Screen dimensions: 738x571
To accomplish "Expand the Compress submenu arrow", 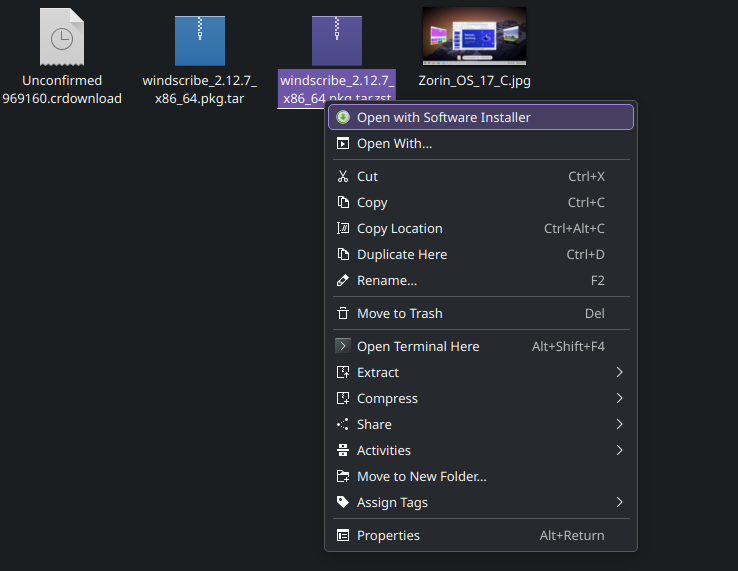I will point(619,398).
